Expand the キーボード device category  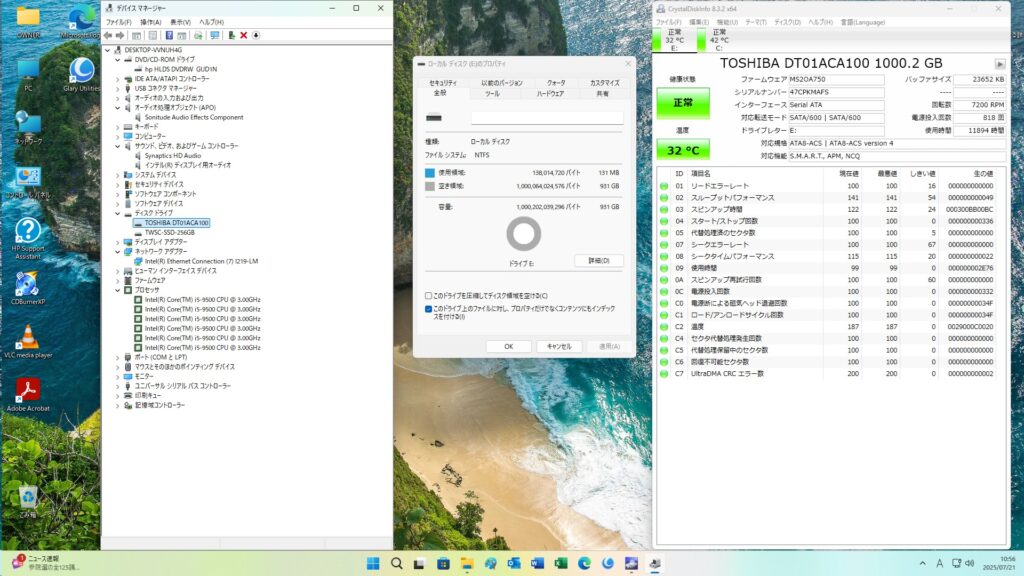click(117, 127)
